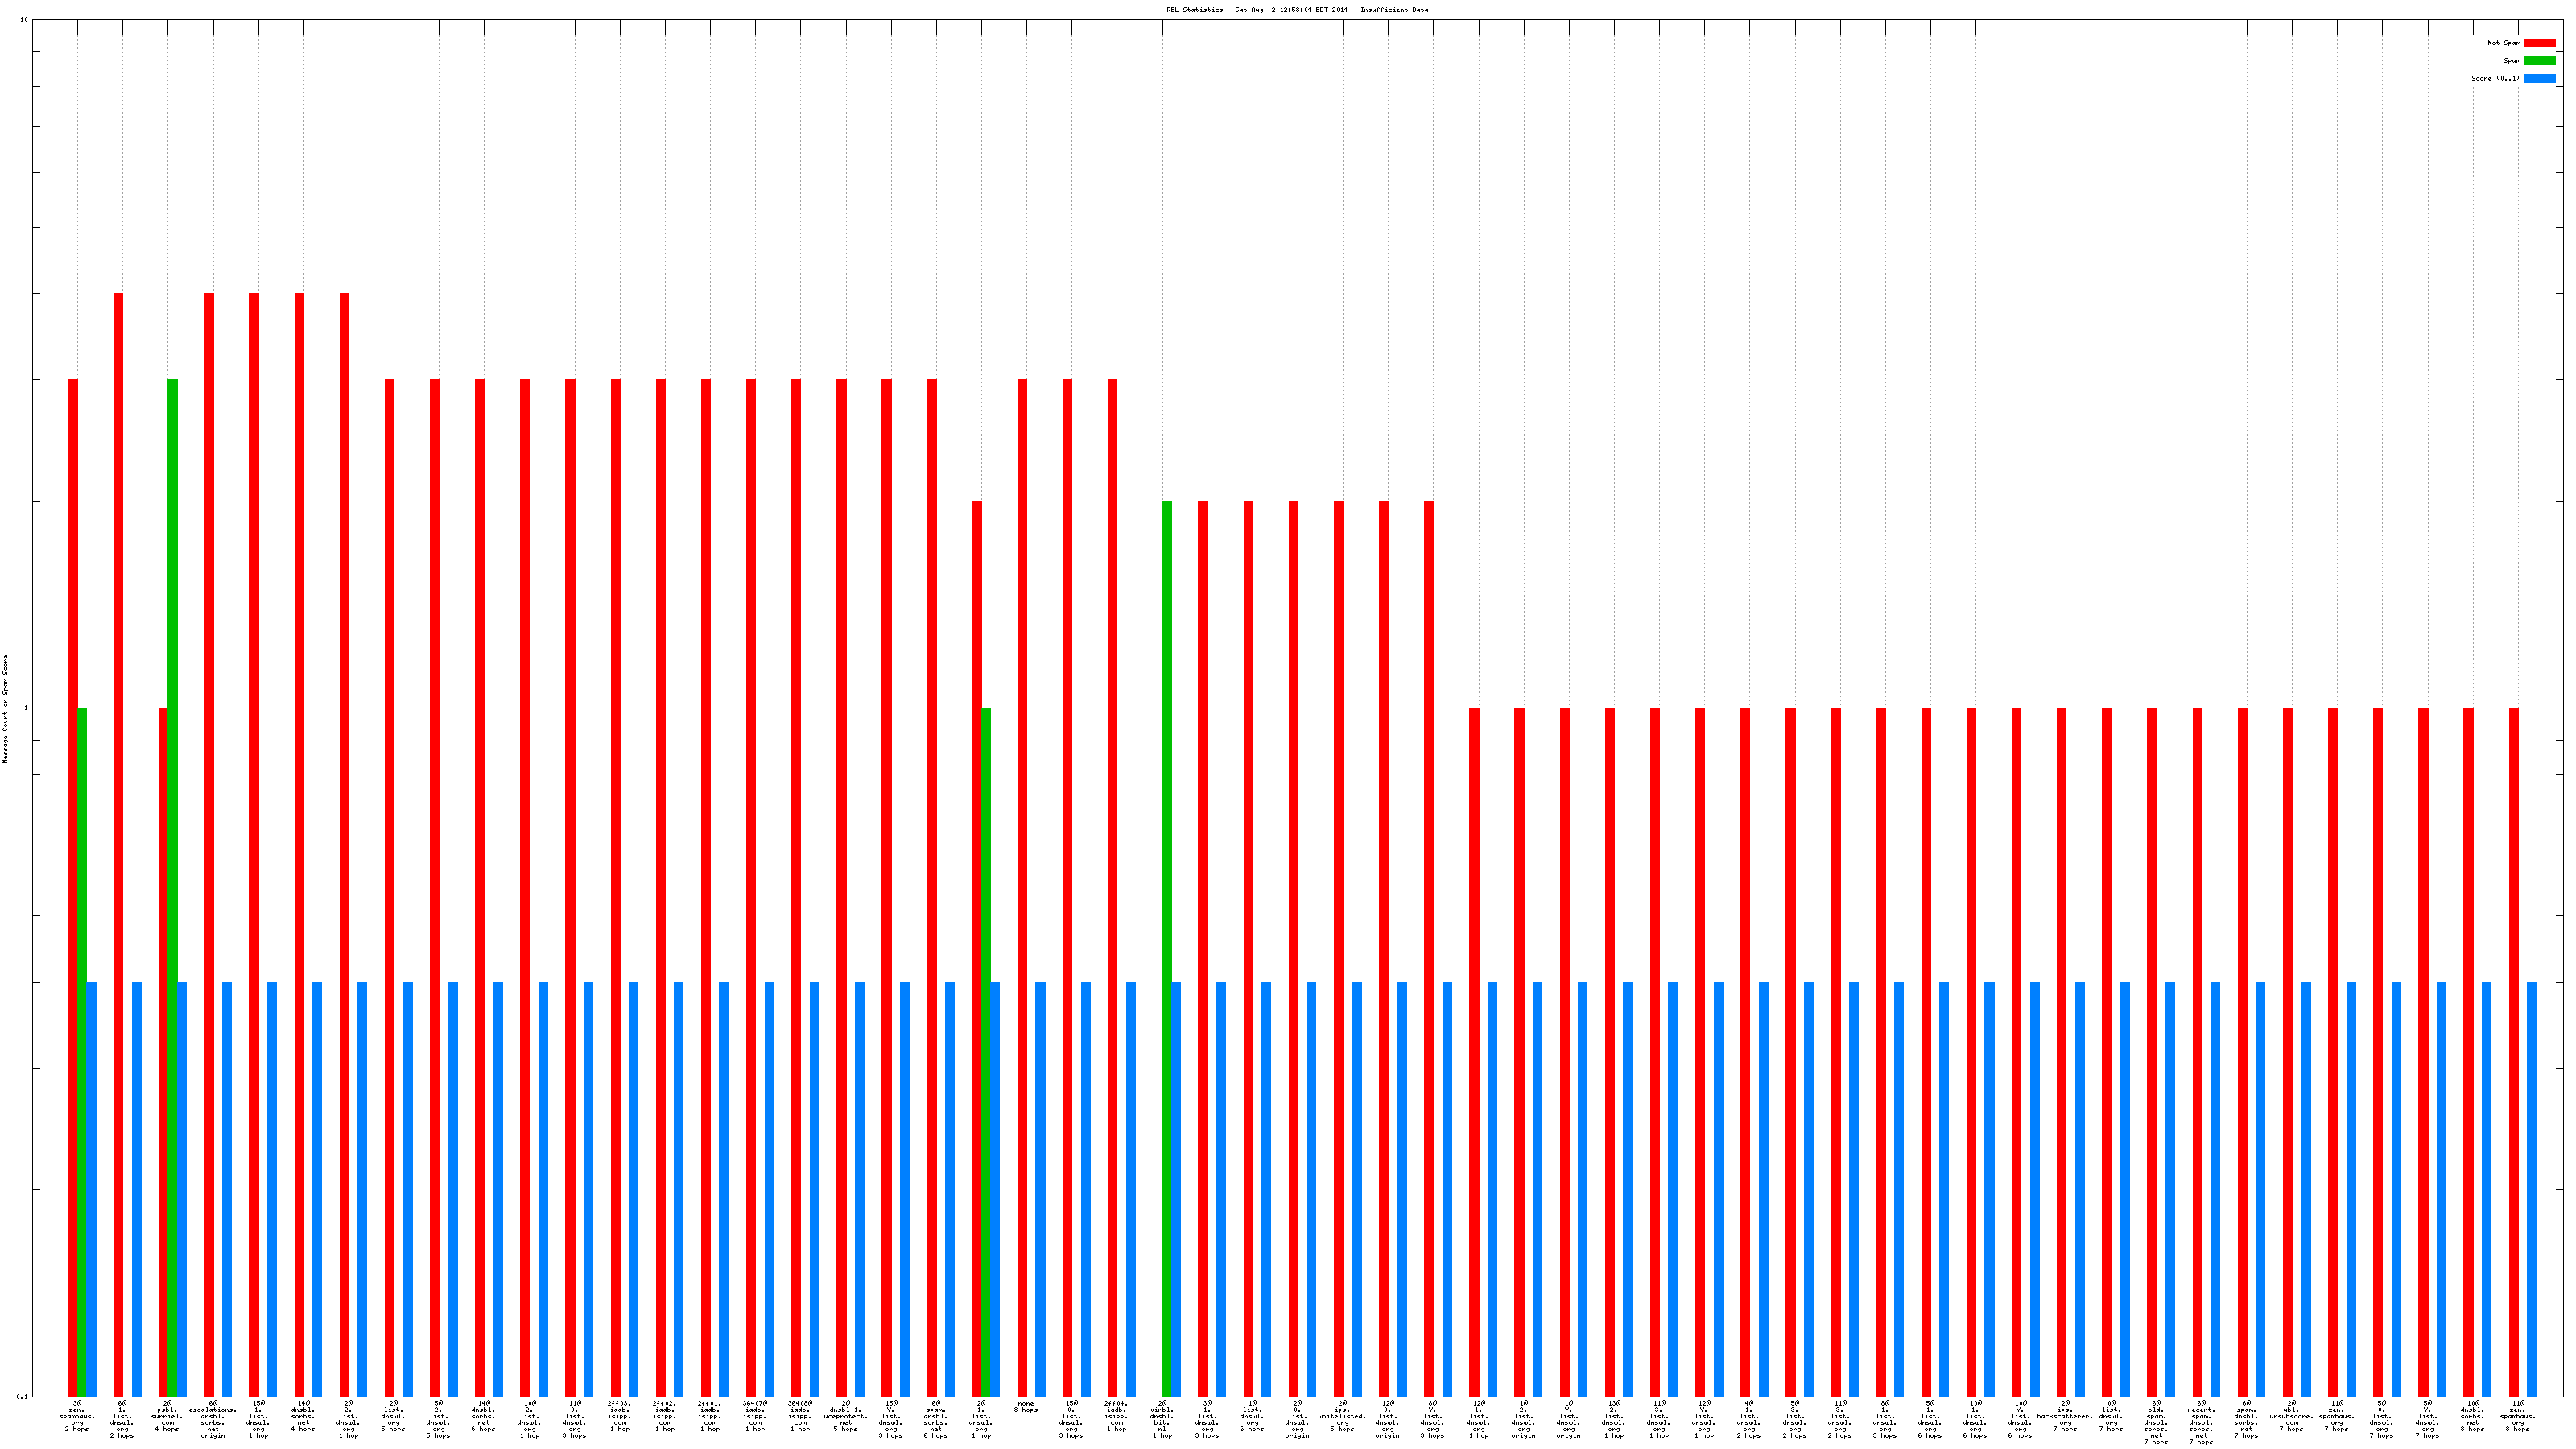Click the chart title RBL Statistics
2576x1449 pixels.
1296,10
